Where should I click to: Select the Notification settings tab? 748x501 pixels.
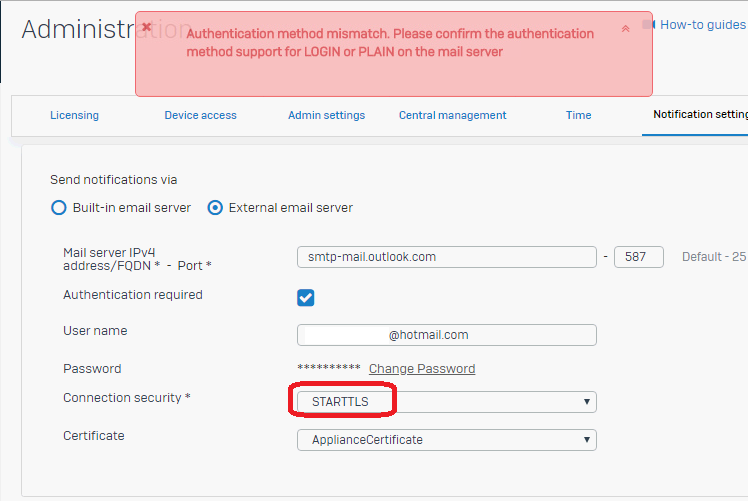(700, 115)
